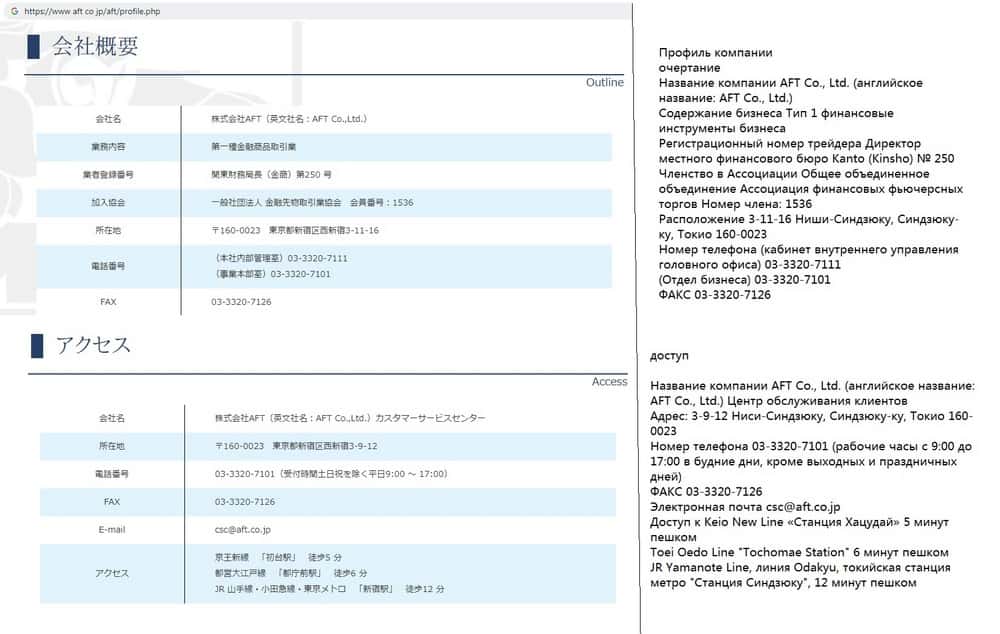Click the line starting Доступ к Keio New Line

pos(799,522)
